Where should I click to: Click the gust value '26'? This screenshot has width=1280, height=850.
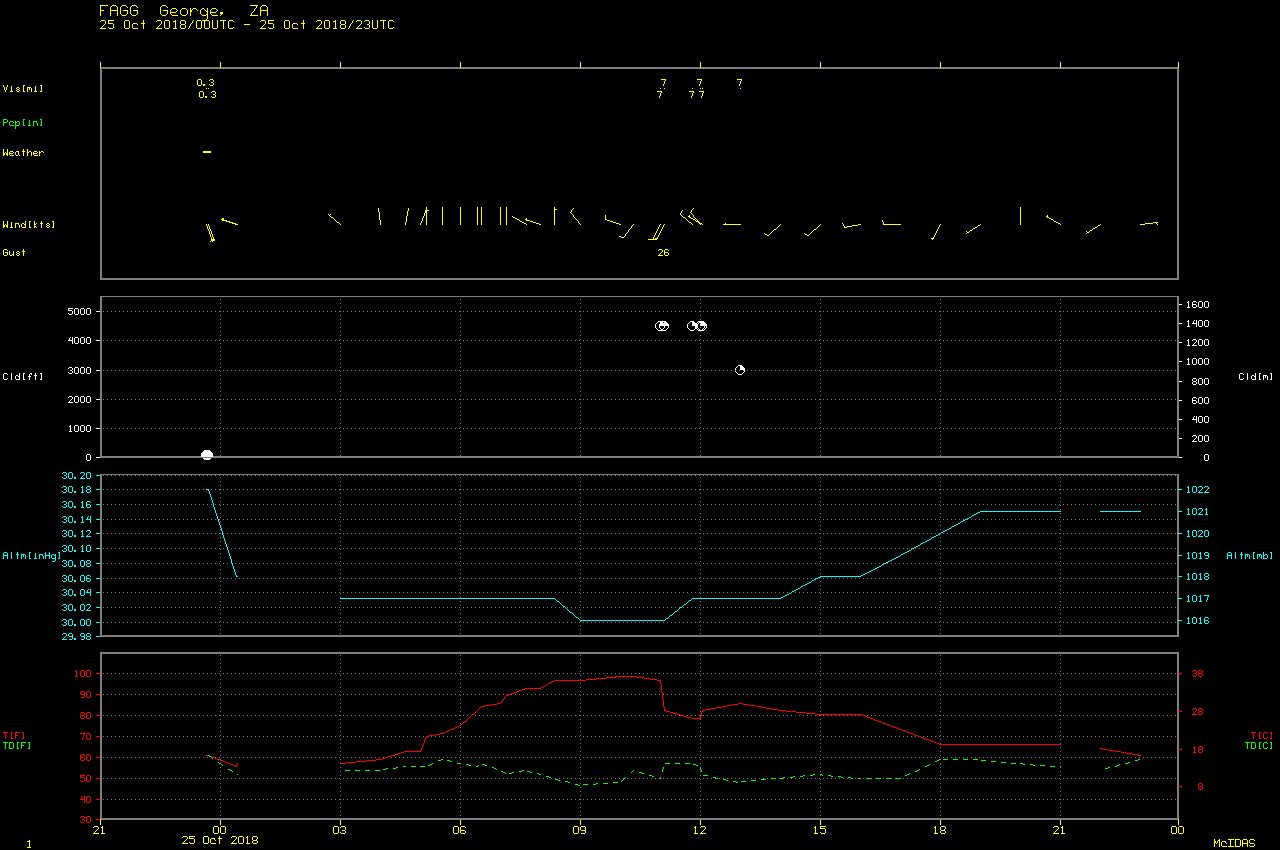[x=663, y=253]
